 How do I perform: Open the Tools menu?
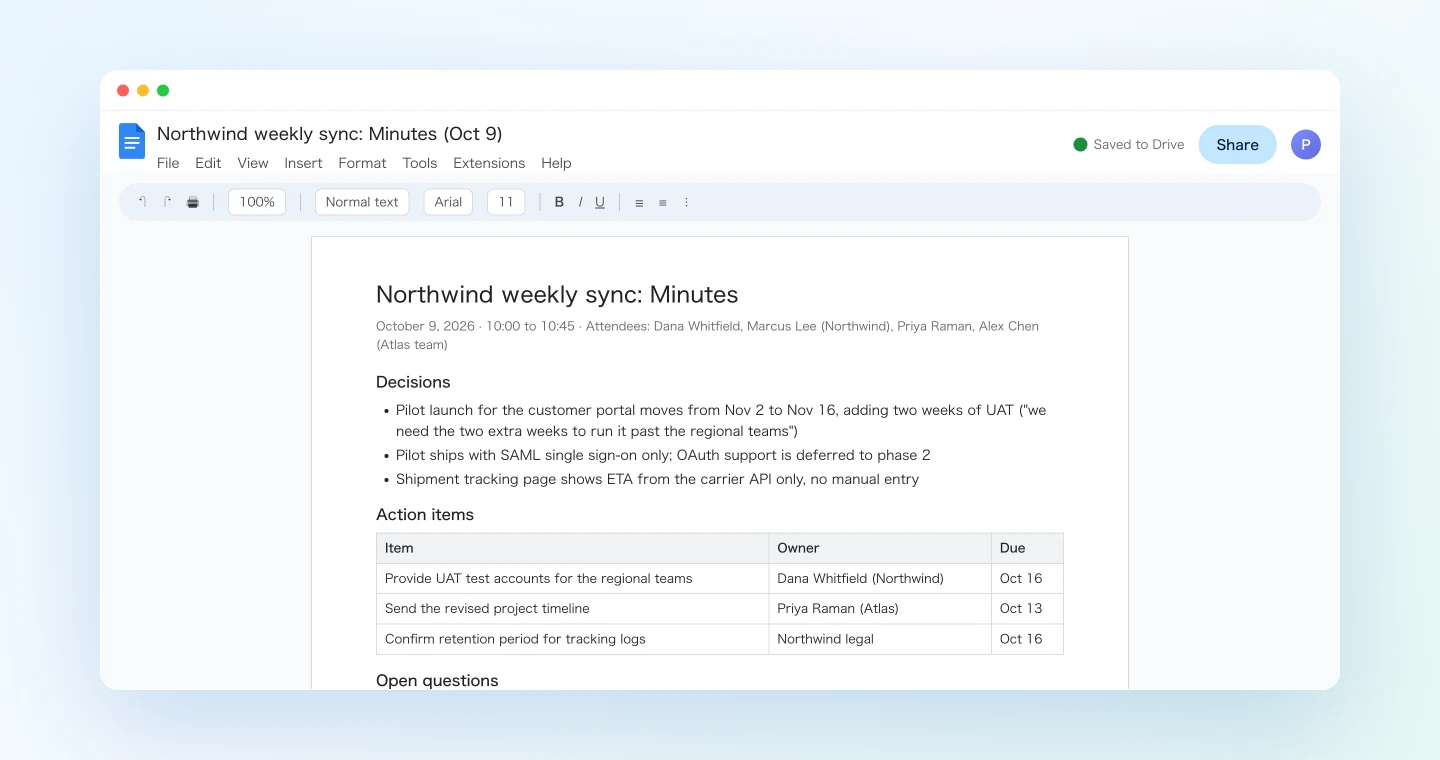(420, 163)
